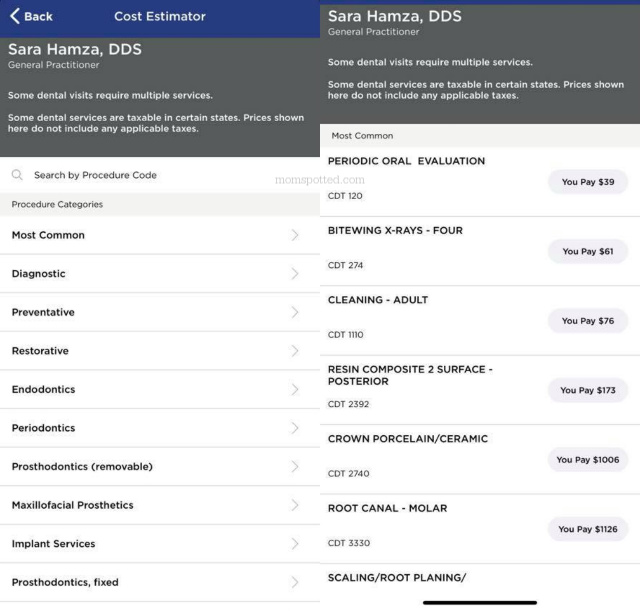640x611 pixels.
Task: Select Prosthodontics (removable) label
Action: (x=82, y=467)
